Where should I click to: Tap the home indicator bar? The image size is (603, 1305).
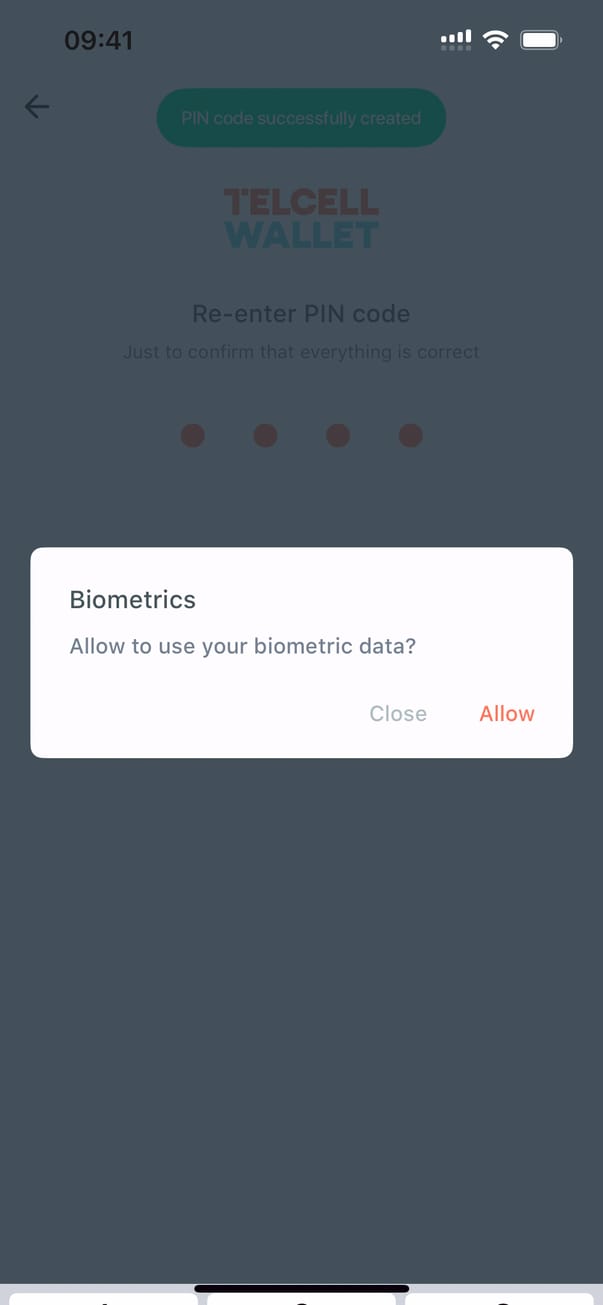(x=301, y=1288)
